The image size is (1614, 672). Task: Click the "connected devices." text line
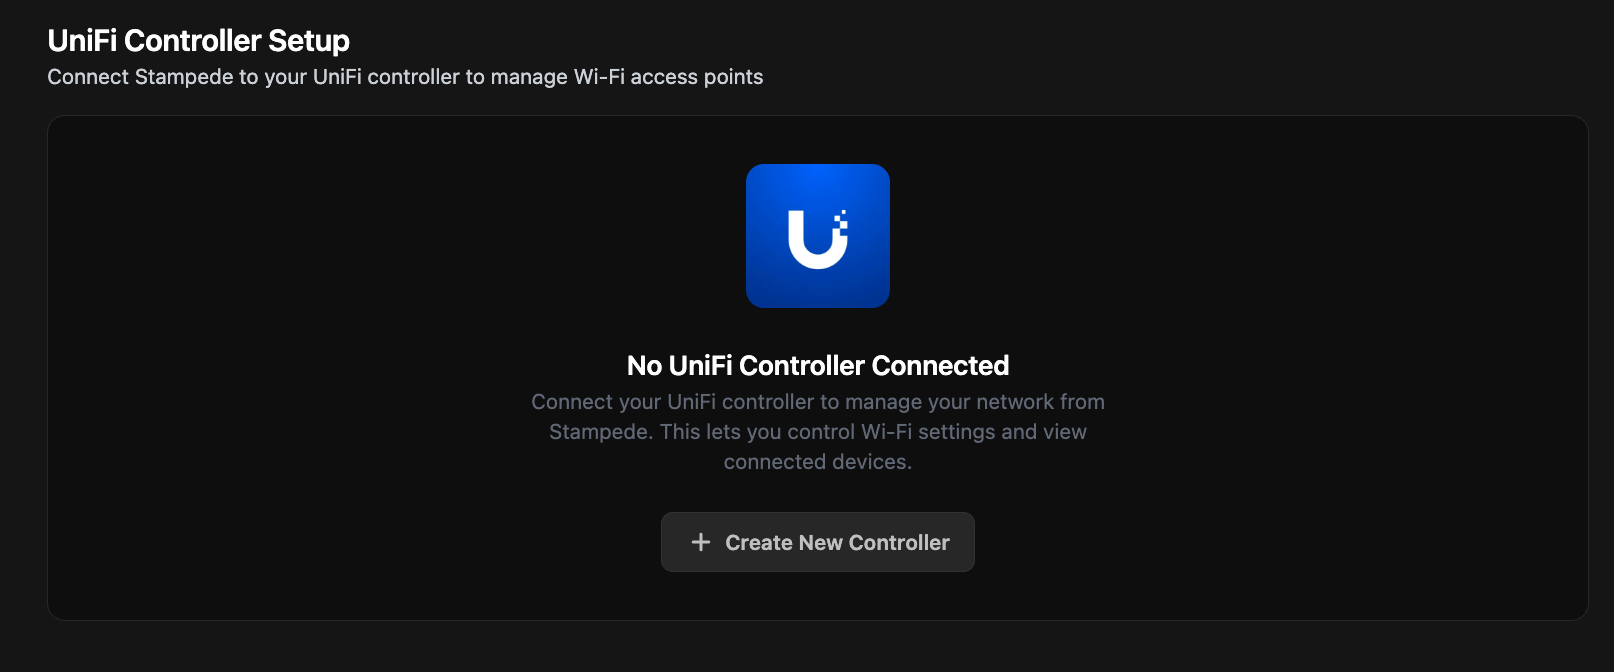(817, 462)
